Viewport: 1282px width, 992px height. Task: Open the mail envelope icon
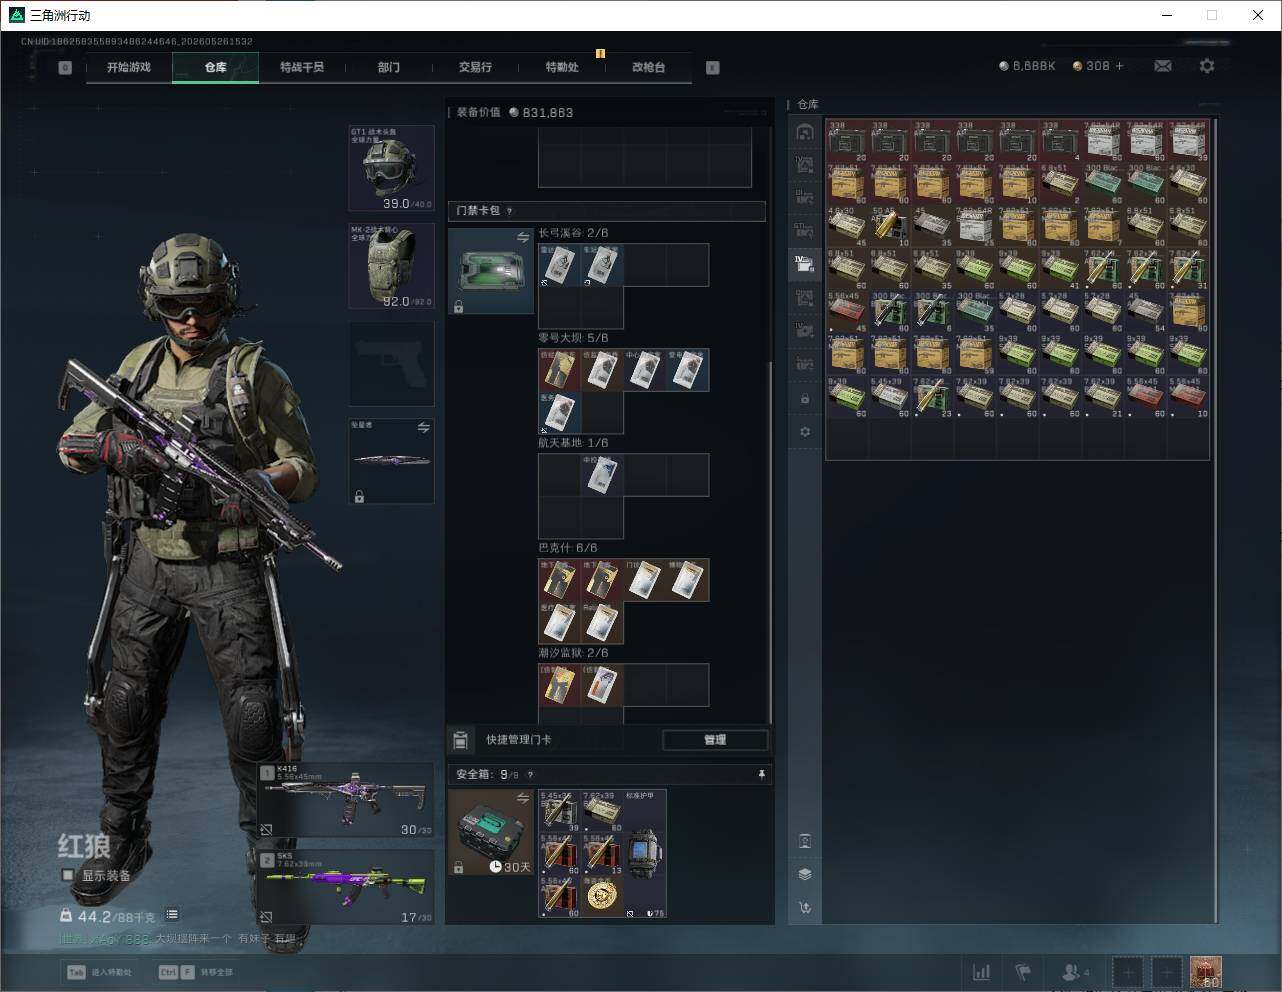[x=1162, y=66]
